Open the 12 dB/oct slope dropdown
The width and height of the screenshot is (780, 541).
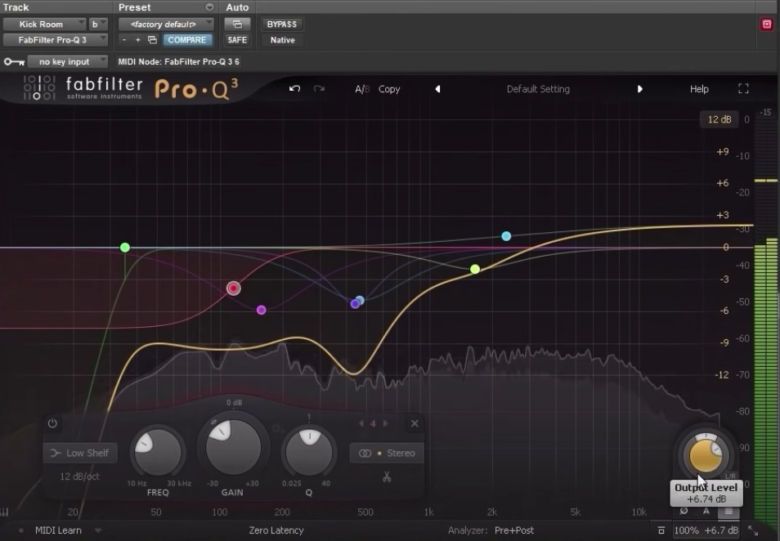[80, 476]
